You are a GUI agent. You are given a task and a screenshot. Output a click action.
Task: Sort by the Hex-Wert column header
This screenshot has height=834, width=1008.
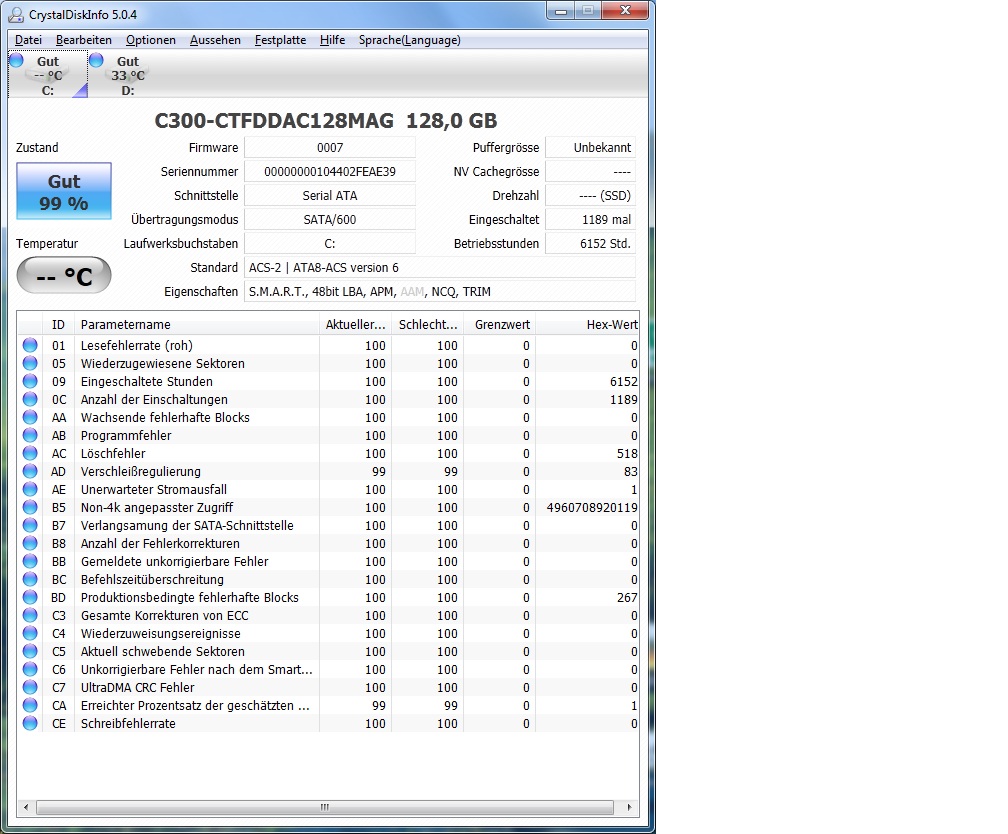coord(587,325)
